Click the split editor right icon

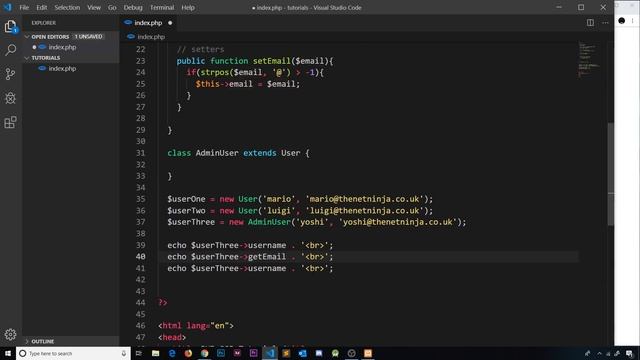(590, 23)
